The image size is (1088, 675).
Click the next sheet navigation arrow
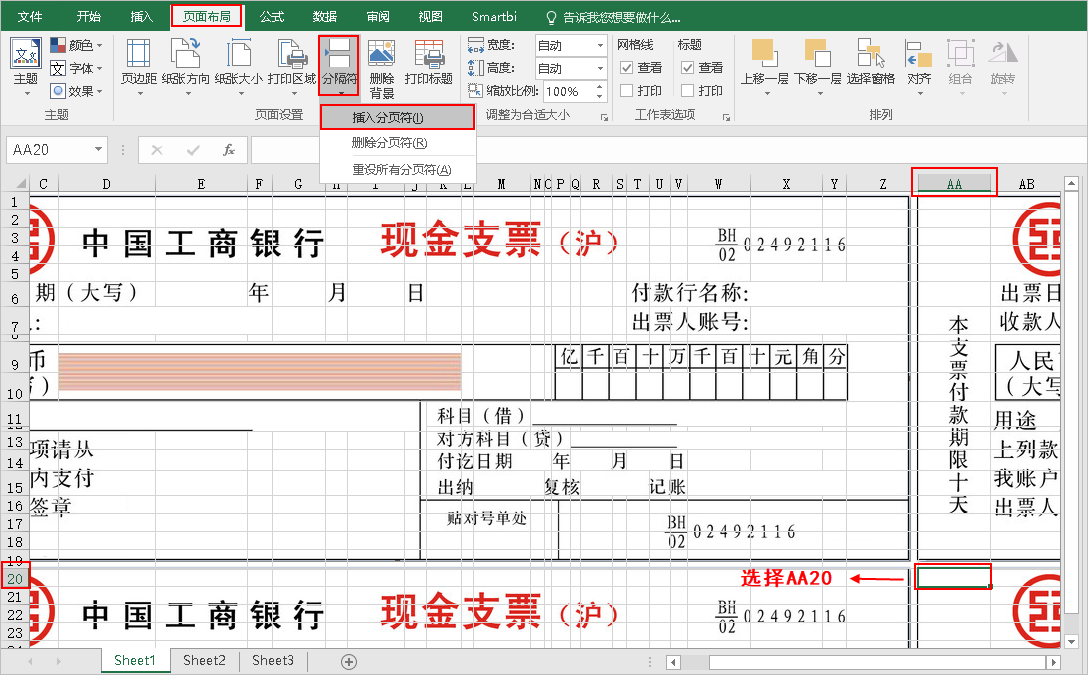coord(58,662)
